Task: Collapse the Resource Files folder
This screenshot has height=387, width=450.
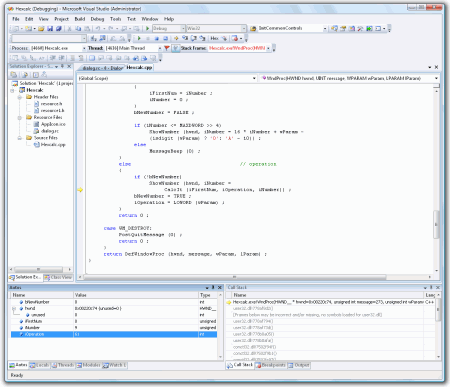Action: [19, 118]
